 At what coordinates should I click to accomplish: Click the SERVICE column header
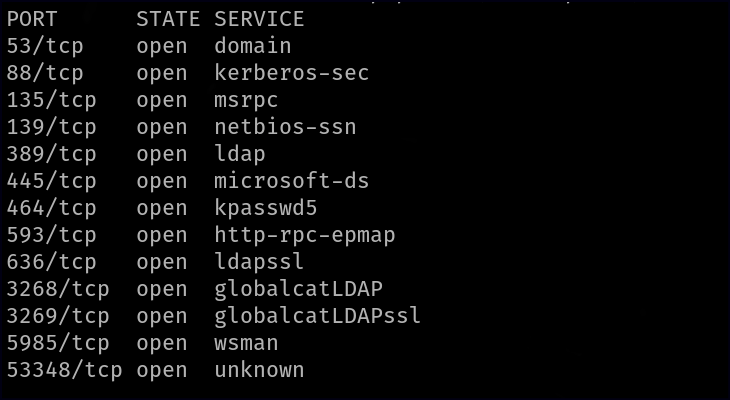tap(259, 19)
